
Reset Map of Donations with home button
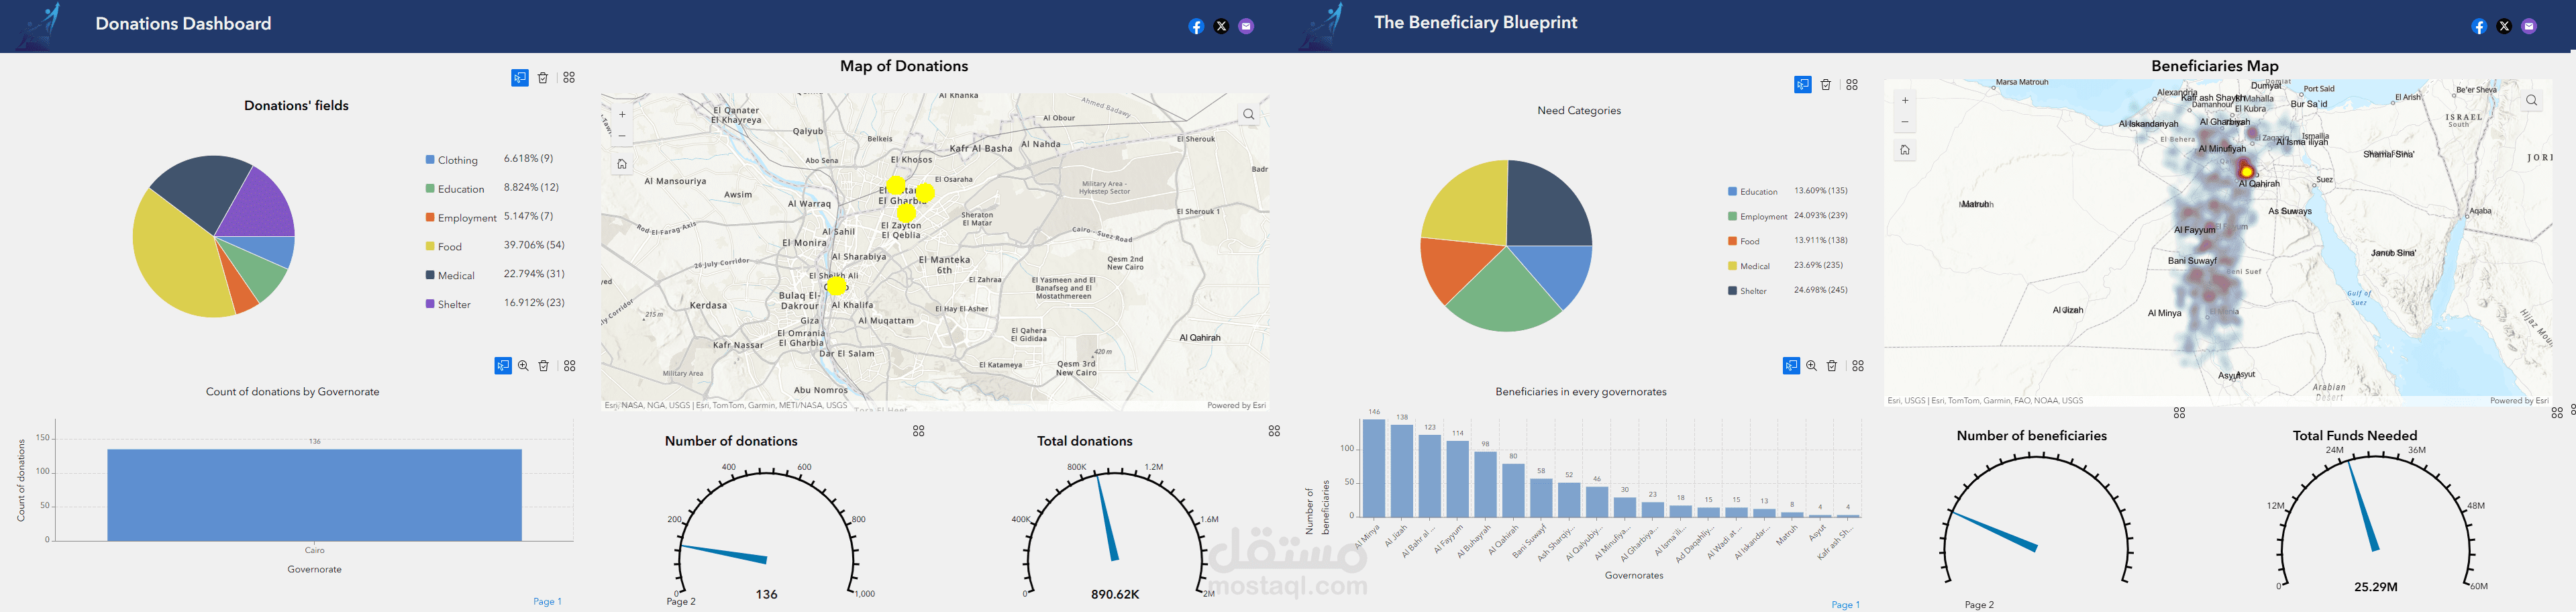click(x=622, y=164)
